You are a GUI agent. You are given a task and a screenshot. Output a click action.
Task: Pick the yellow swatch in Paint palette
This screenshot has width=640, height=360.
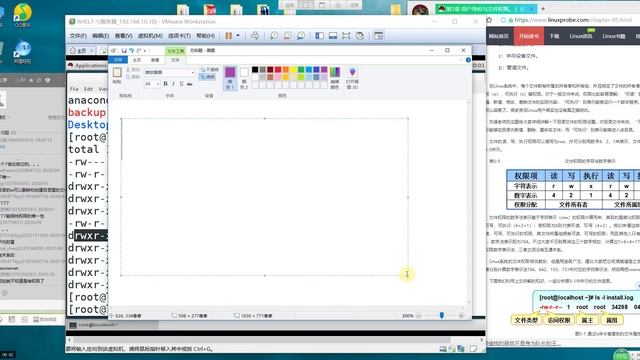(293, 70)
